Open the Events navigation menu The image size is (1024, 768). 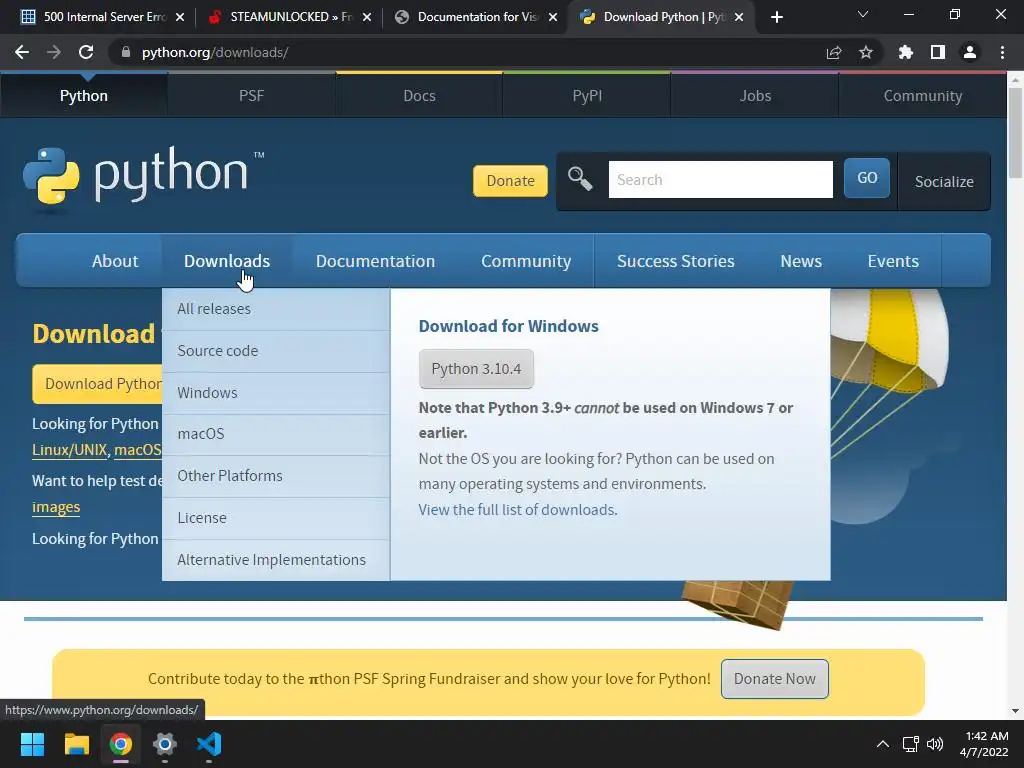point(893,261)
